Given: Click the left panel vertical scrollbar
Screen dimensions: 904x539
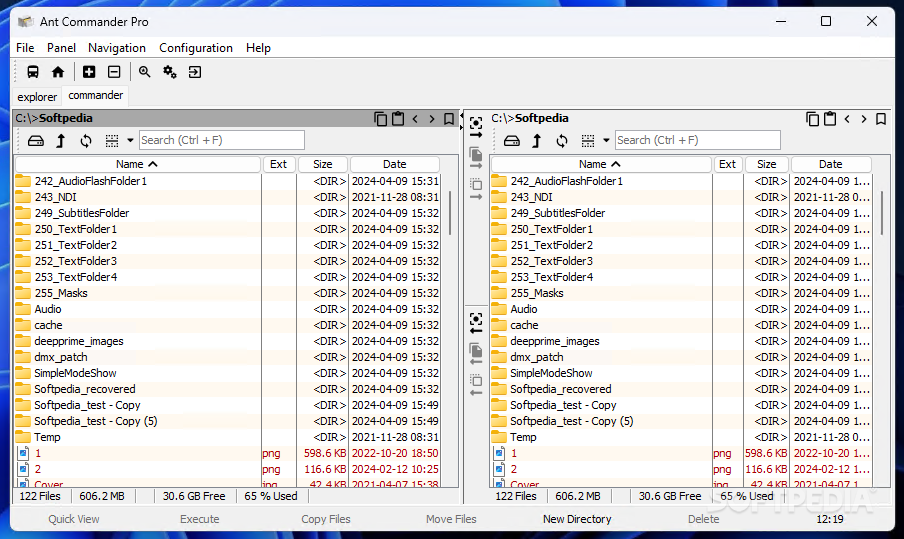Looking at the screenshot, I should (450, 213).
